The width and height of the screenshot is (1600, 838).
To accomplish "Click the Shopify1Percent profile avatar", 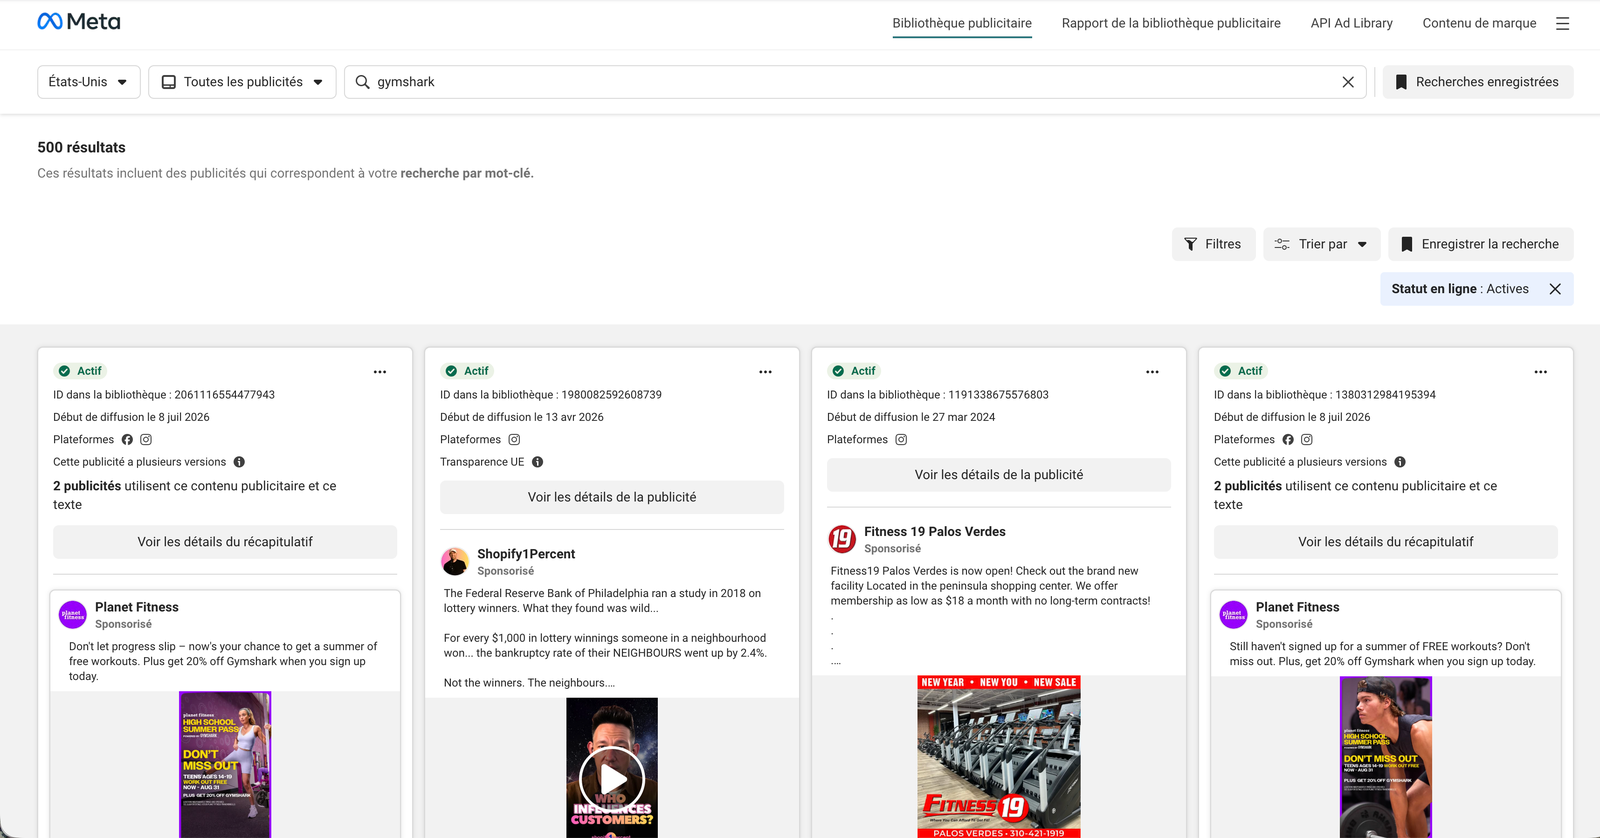I will coord(455,562).
